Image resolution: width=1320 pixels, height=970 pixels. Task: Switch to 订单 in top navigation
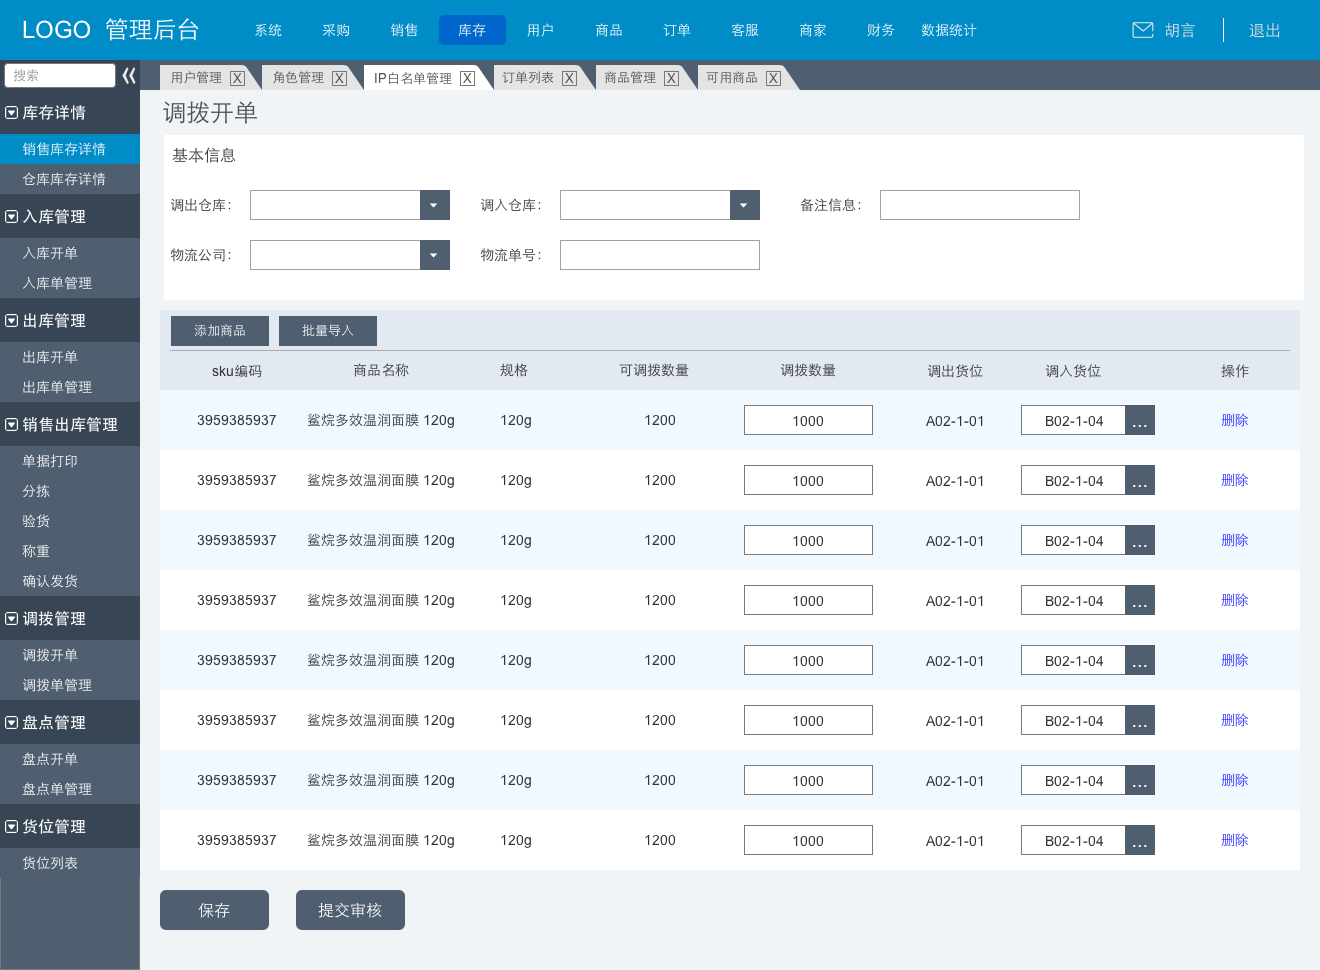click(x=677, y=30)
